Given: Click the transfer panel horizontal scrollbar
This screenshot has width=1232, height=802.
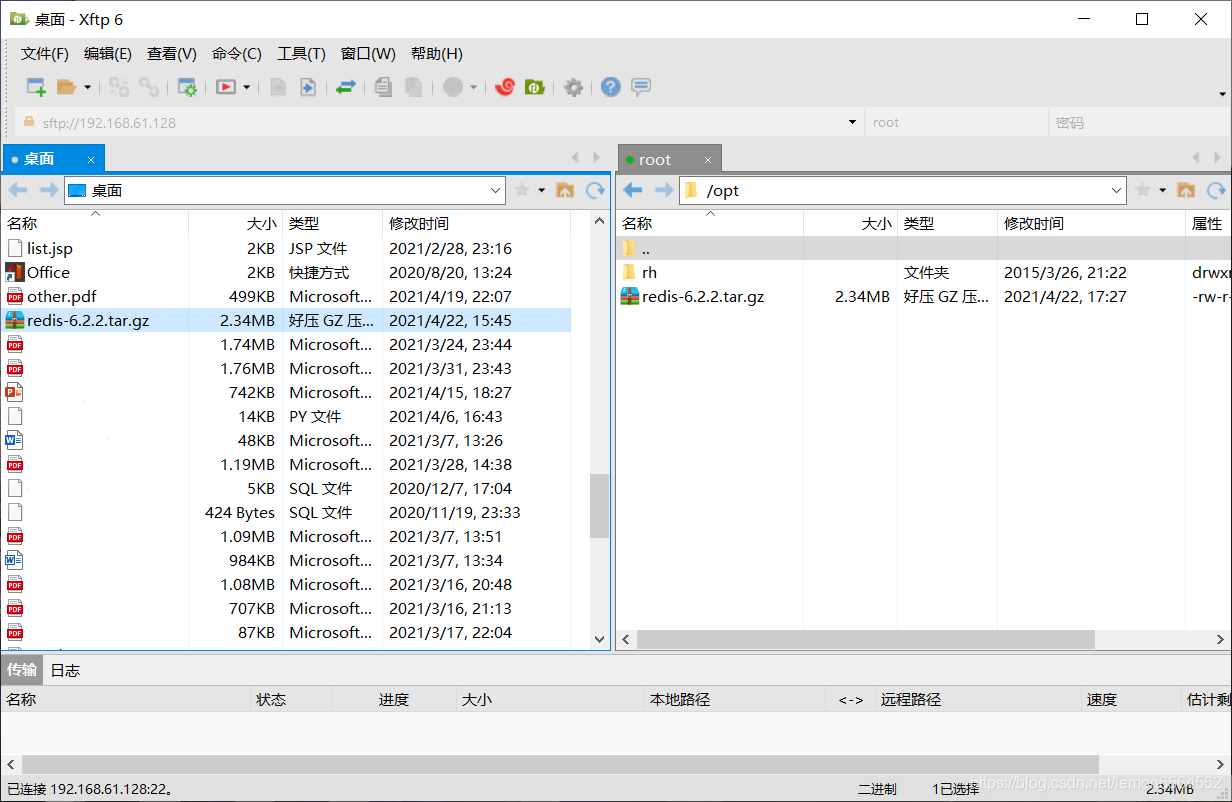Looking at the screenshot, I should point(560,764).
